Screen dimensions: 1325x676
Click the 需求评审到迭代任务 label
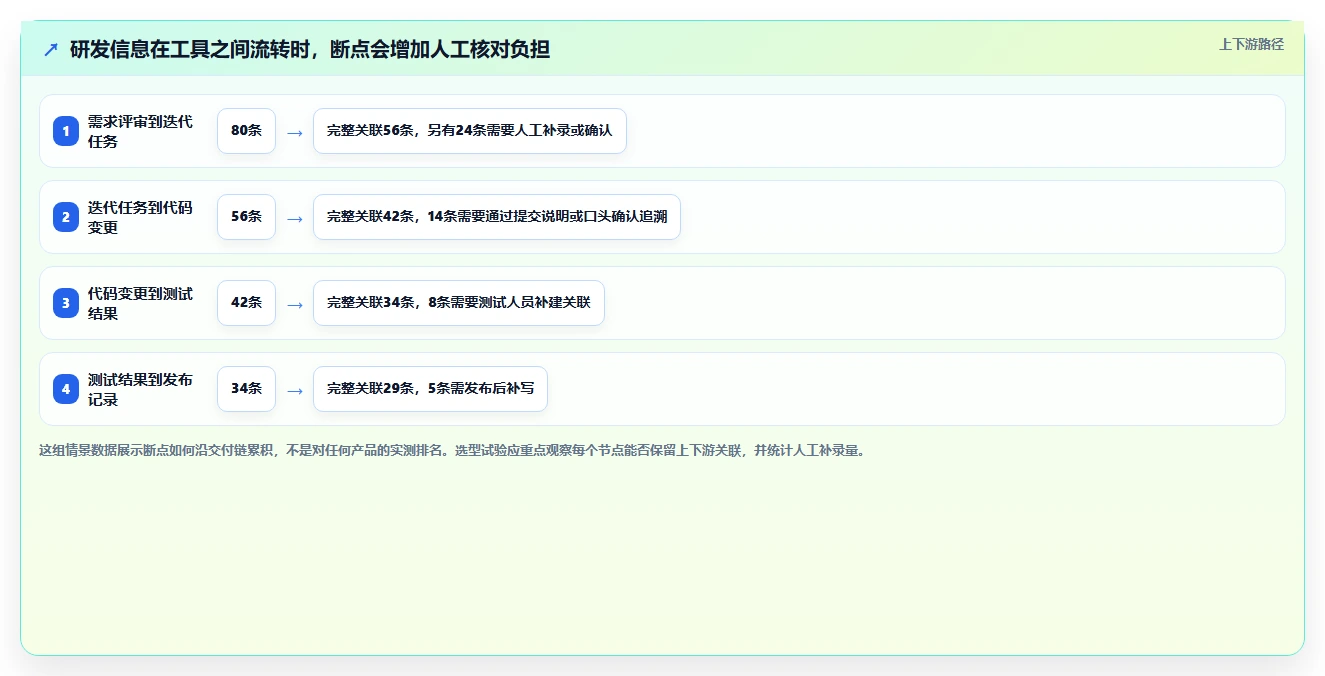[140, 131]
